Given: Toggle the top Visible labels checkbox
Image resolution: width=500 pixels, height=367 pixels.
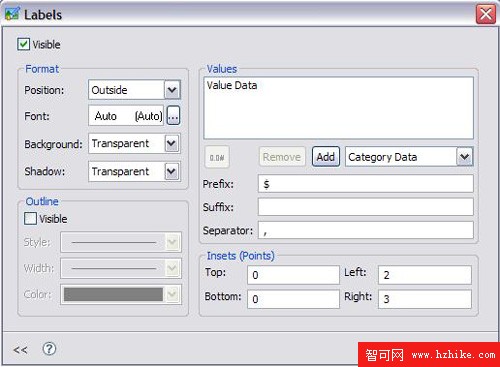Looking at the screenshot, I should tap(23, 44).
